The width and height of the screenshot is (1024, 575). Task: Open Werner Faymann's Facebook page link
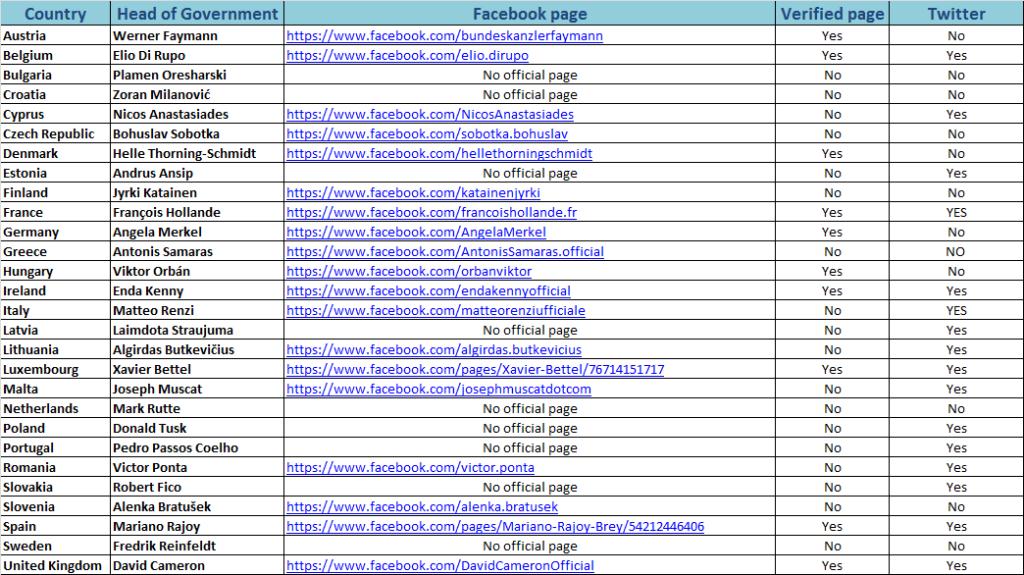coord(445,36)
